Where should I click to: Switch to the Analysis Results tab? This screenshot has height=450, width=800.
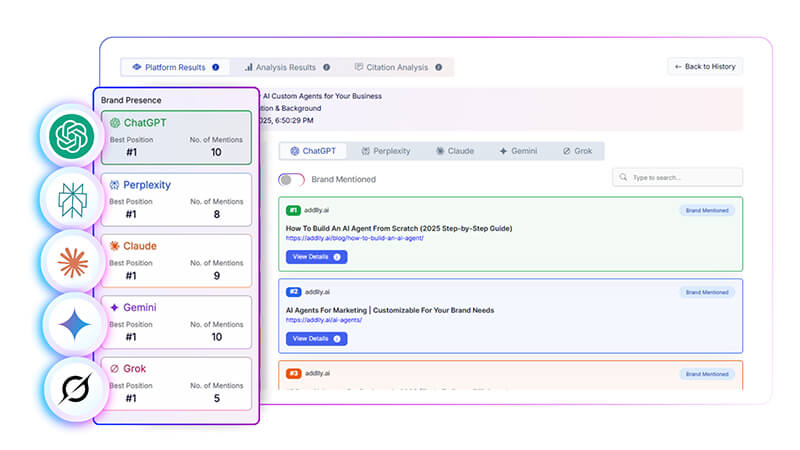tap(287, 67)
